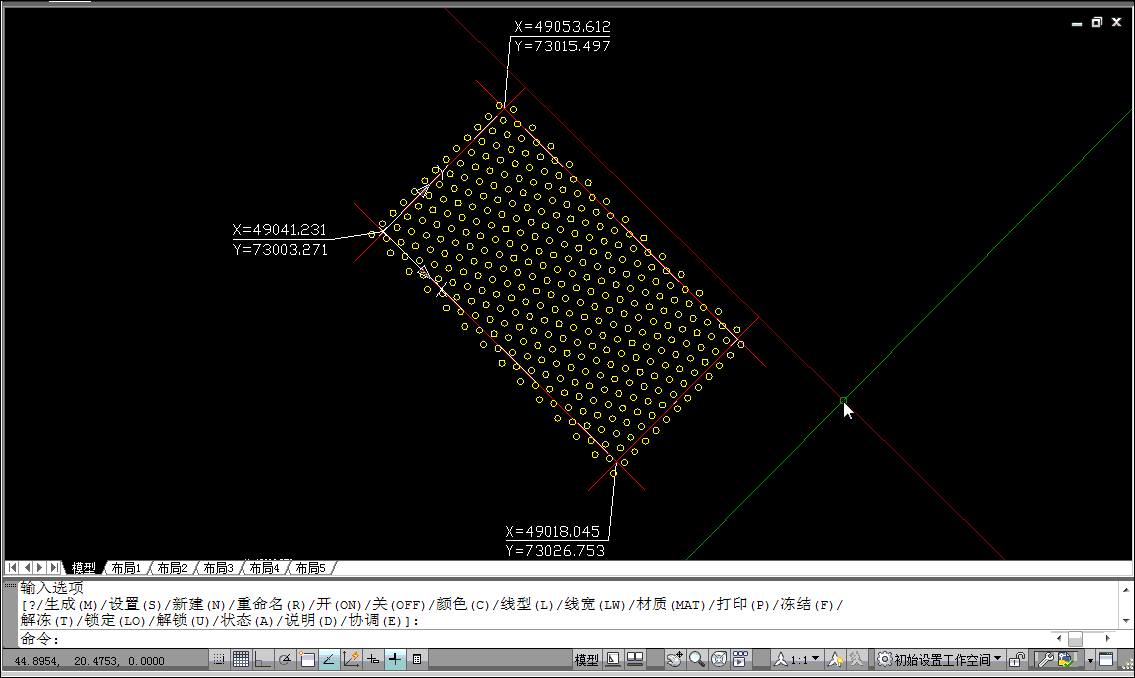Image resolution: width=1135 pixels, height=678 pixels.
Task: Open the SteeringWheels icon
Action: 719,659
